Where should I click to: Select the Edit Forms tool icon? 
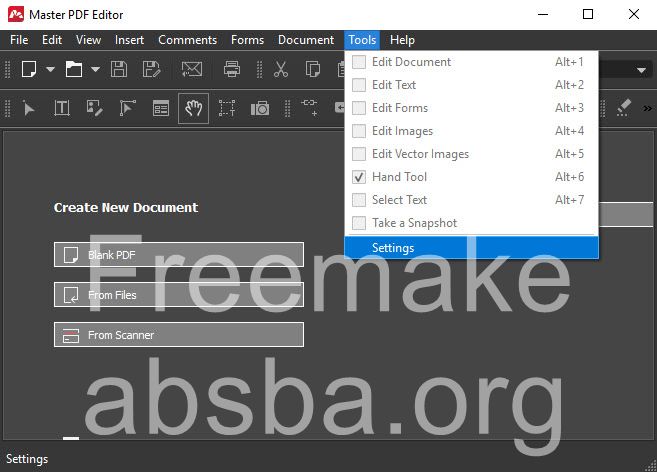coord(161,109)
